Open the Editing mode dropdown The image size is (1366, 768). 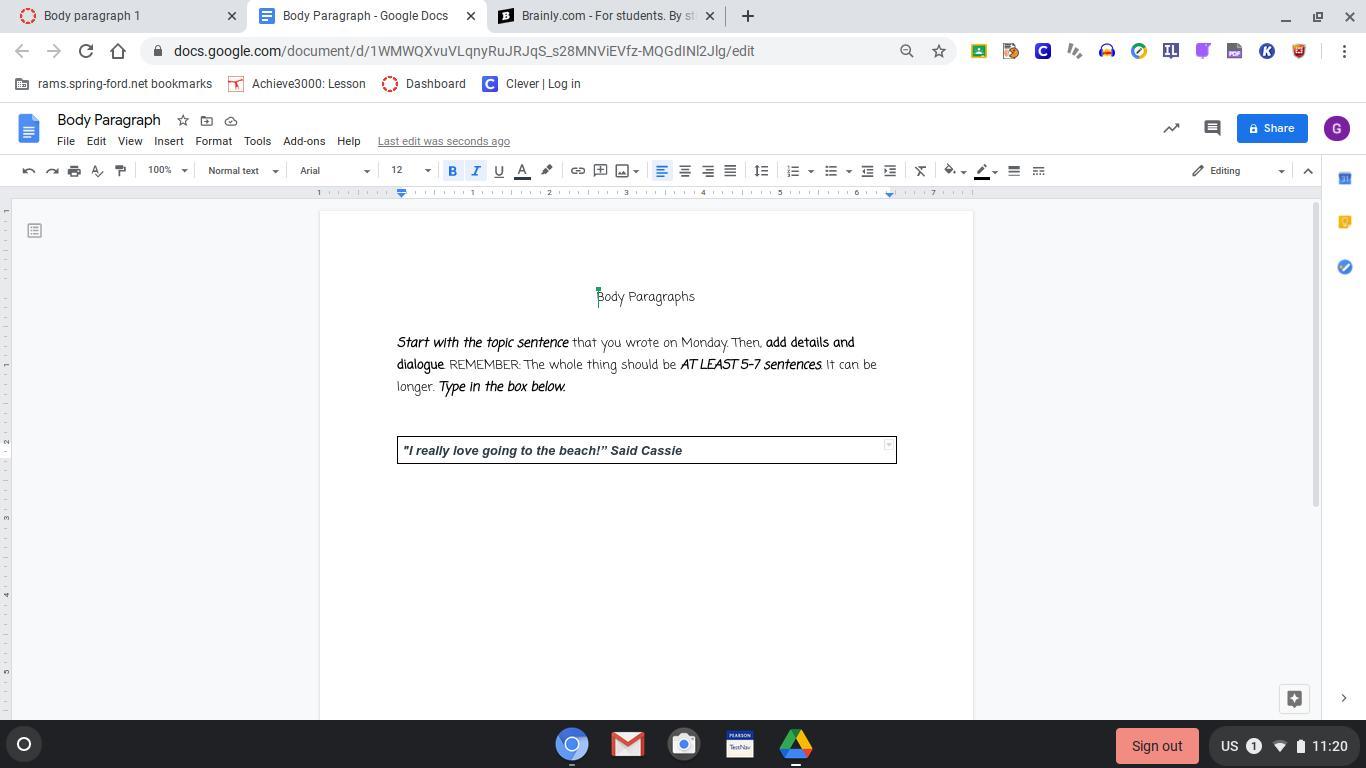[1238, 171]
